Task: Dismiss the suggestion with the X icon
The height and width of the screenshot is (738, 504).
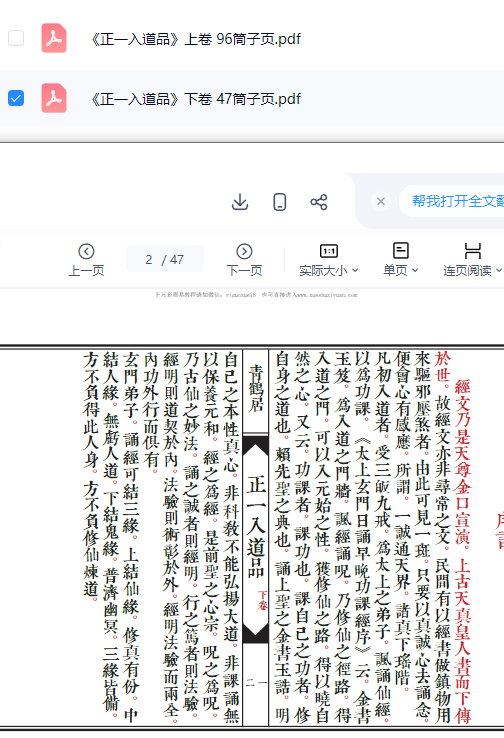Action: [x=381, y=201]
